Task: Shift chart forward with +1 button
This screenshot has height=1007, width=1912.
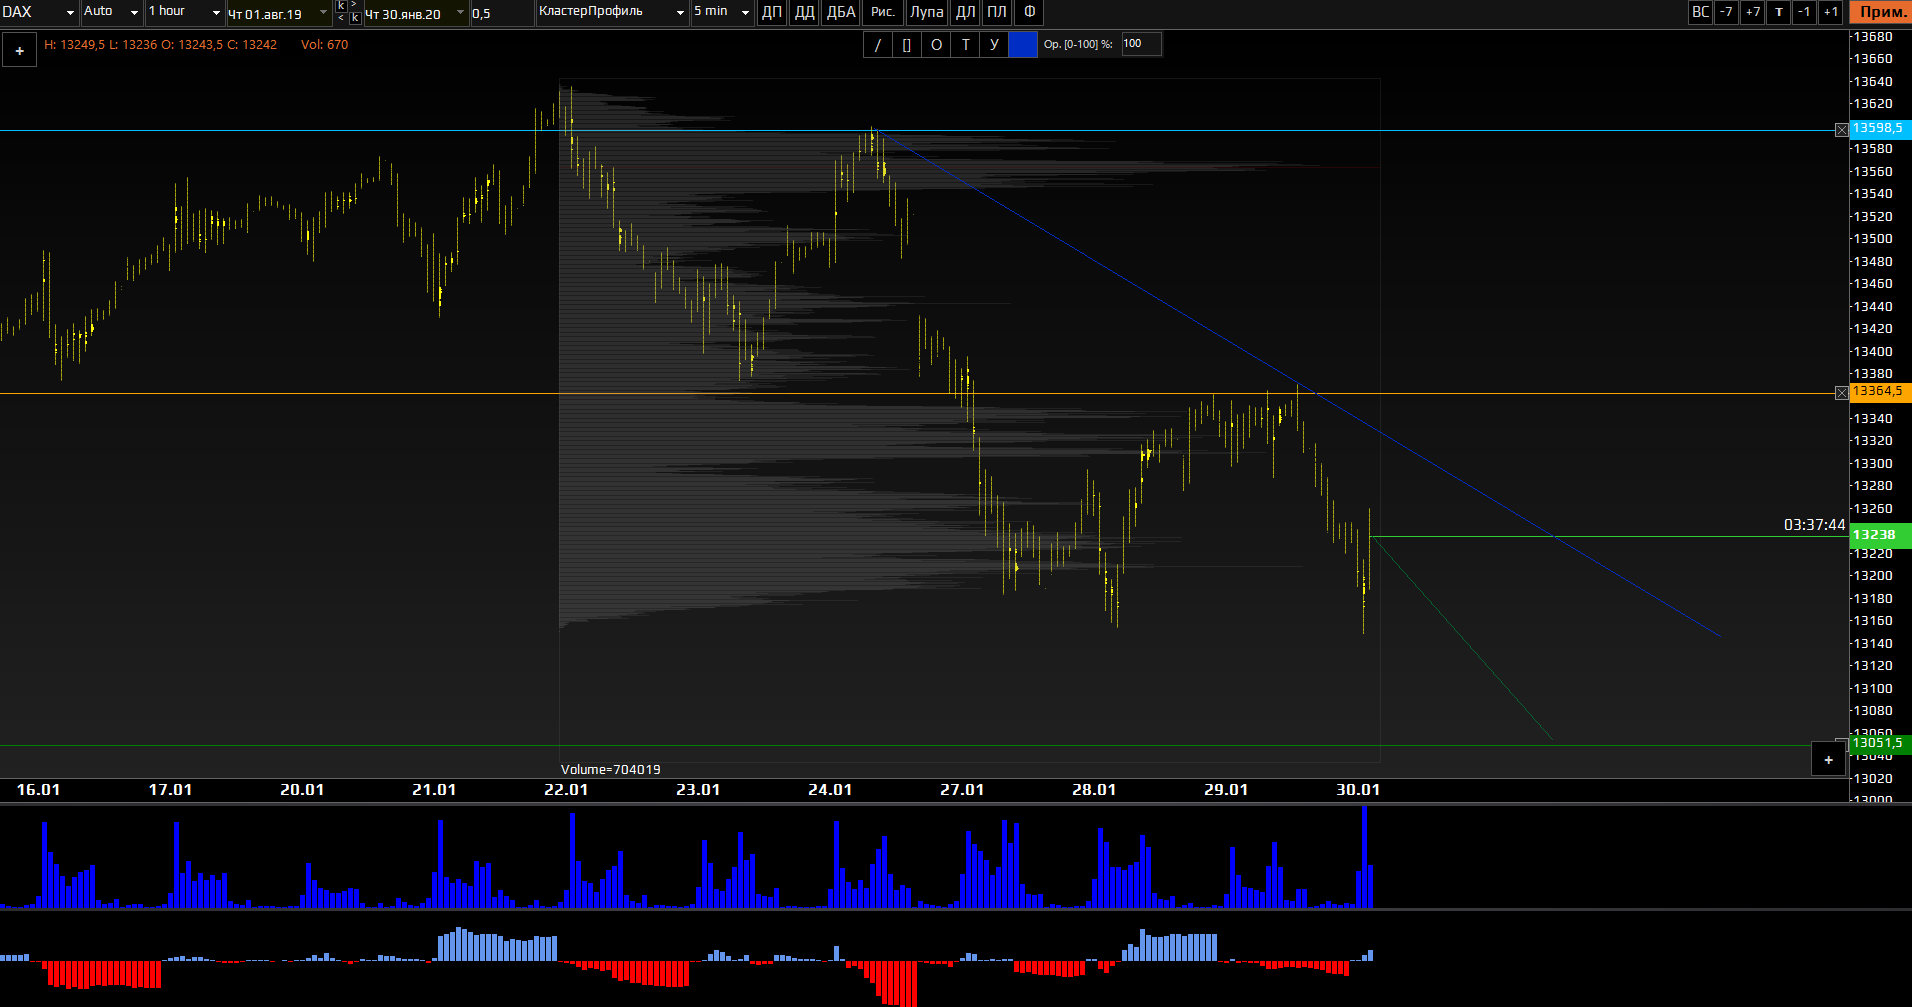Action: (x=1830, y=12)
